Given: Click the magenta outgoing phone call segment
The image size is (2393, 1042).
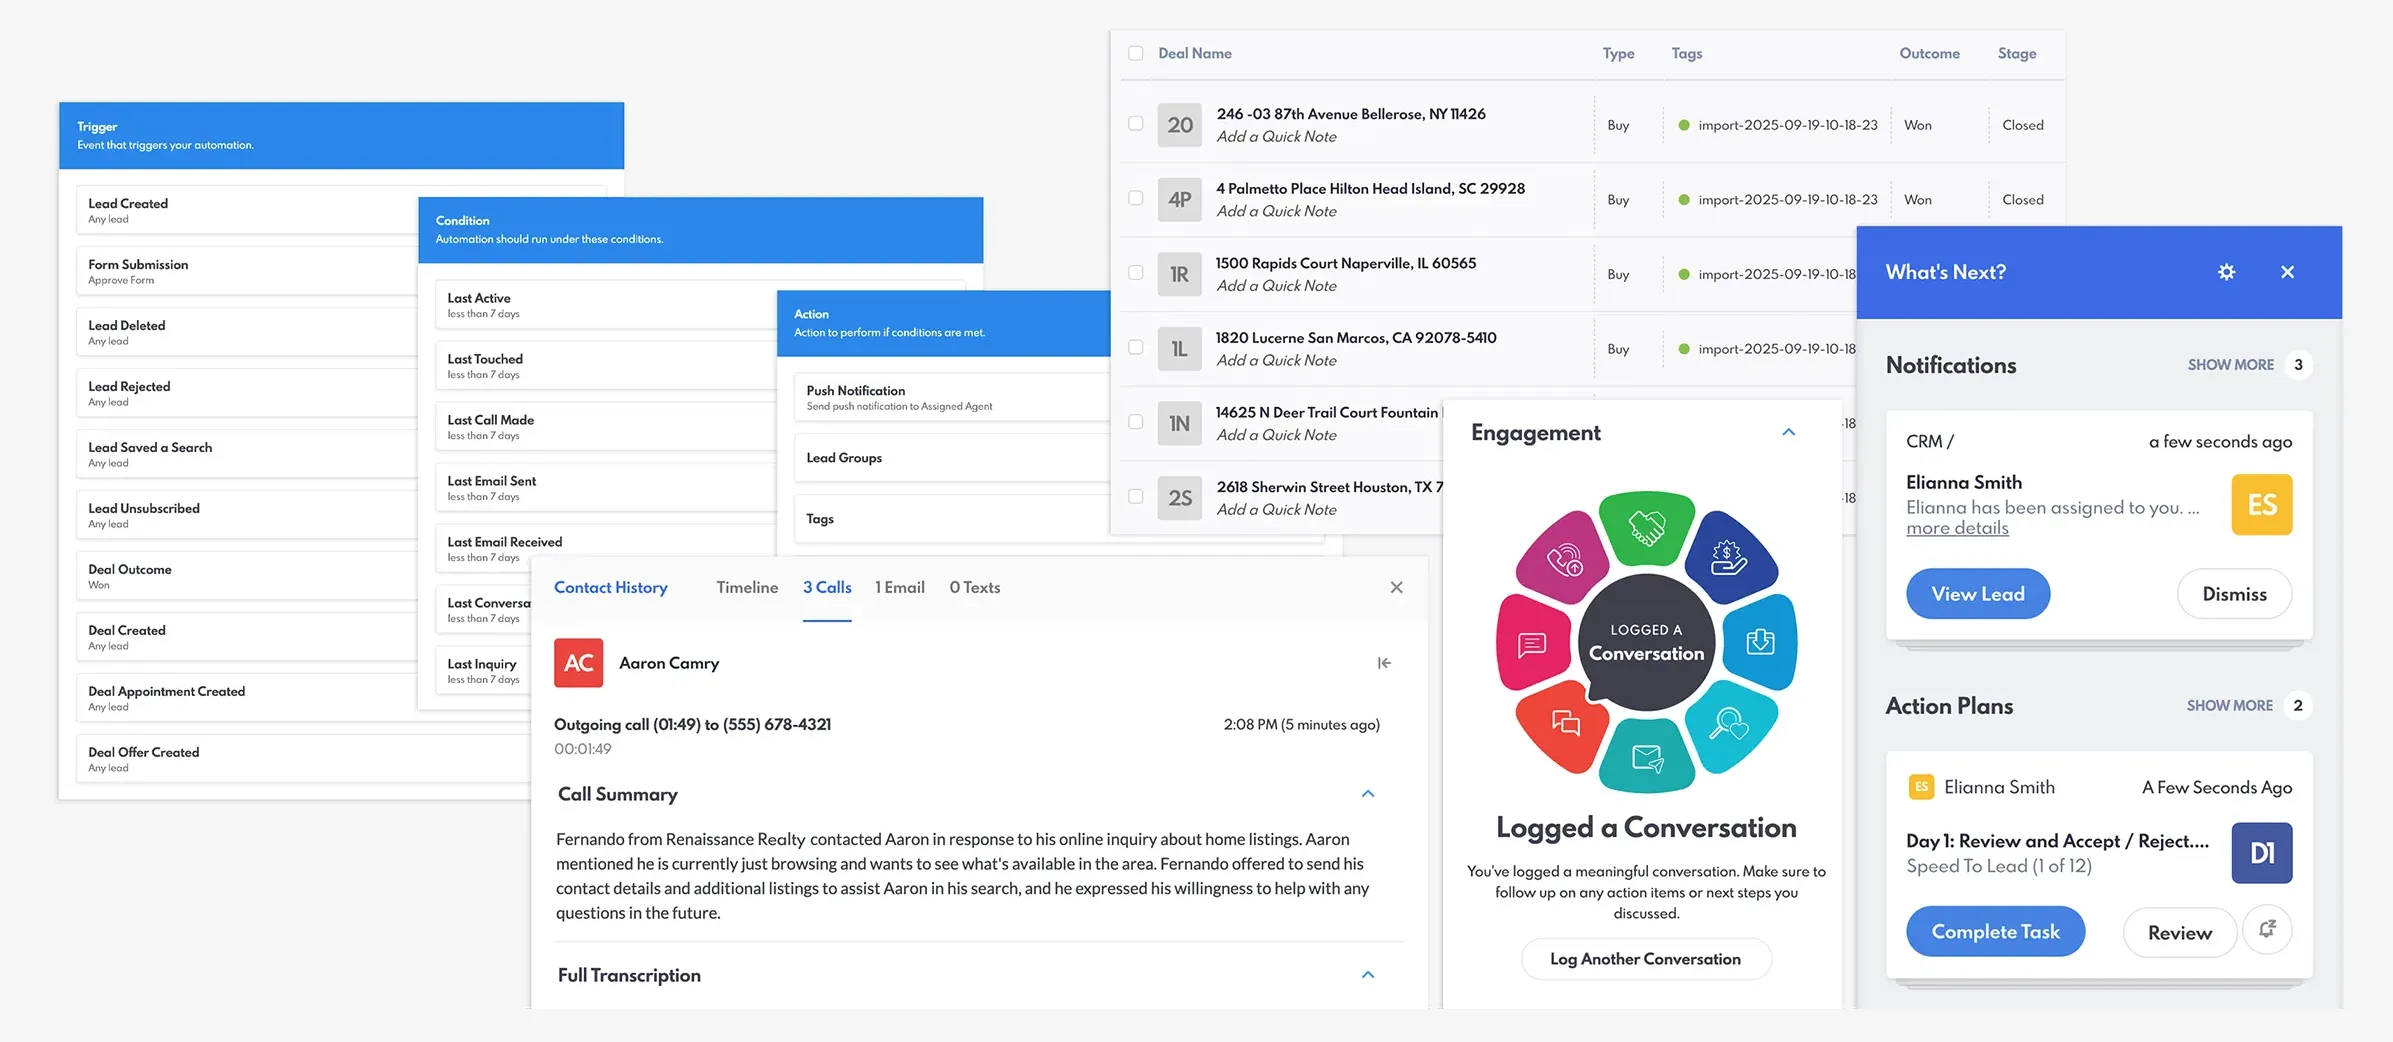Looking at the screenshot, I should [1564, 559].
